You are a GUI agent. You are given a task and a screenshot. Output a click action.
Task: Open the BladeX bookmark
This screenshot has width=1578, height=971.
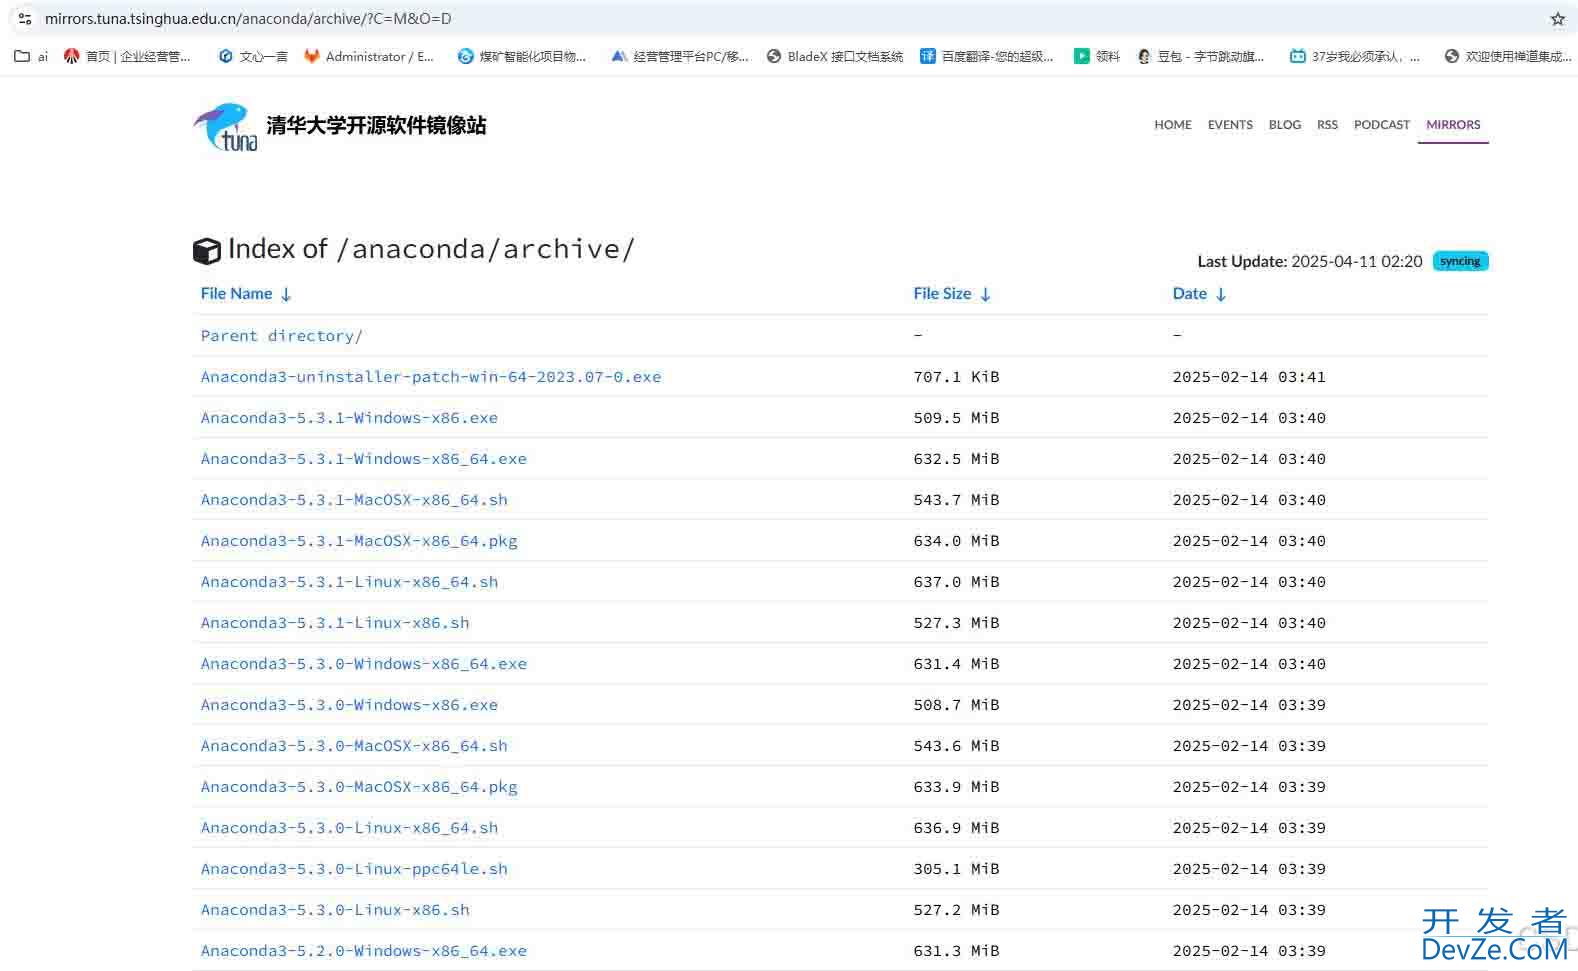pyautogui.click(x=834, y=57)
